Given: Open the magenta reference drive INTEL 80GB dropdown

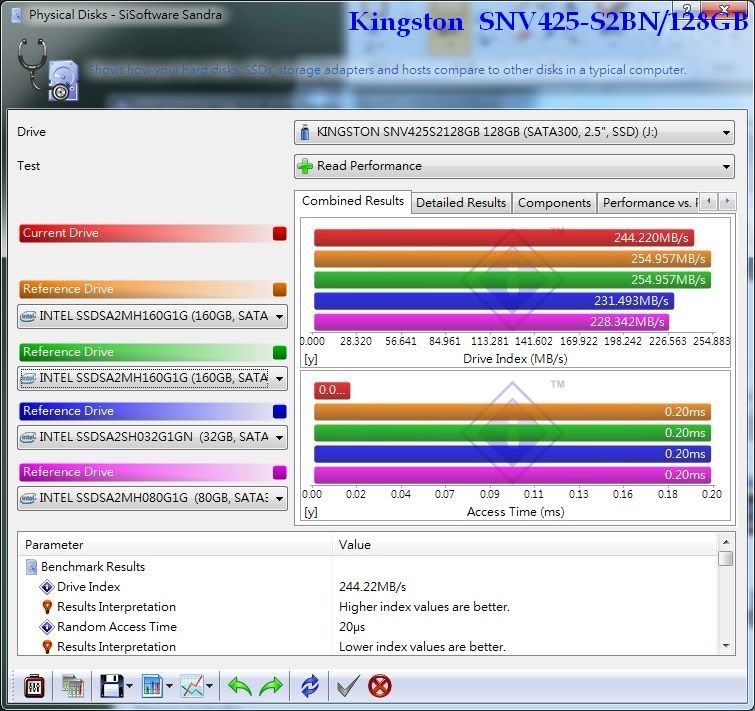Looking at the screenshot, I should click(x=152, y=498).
